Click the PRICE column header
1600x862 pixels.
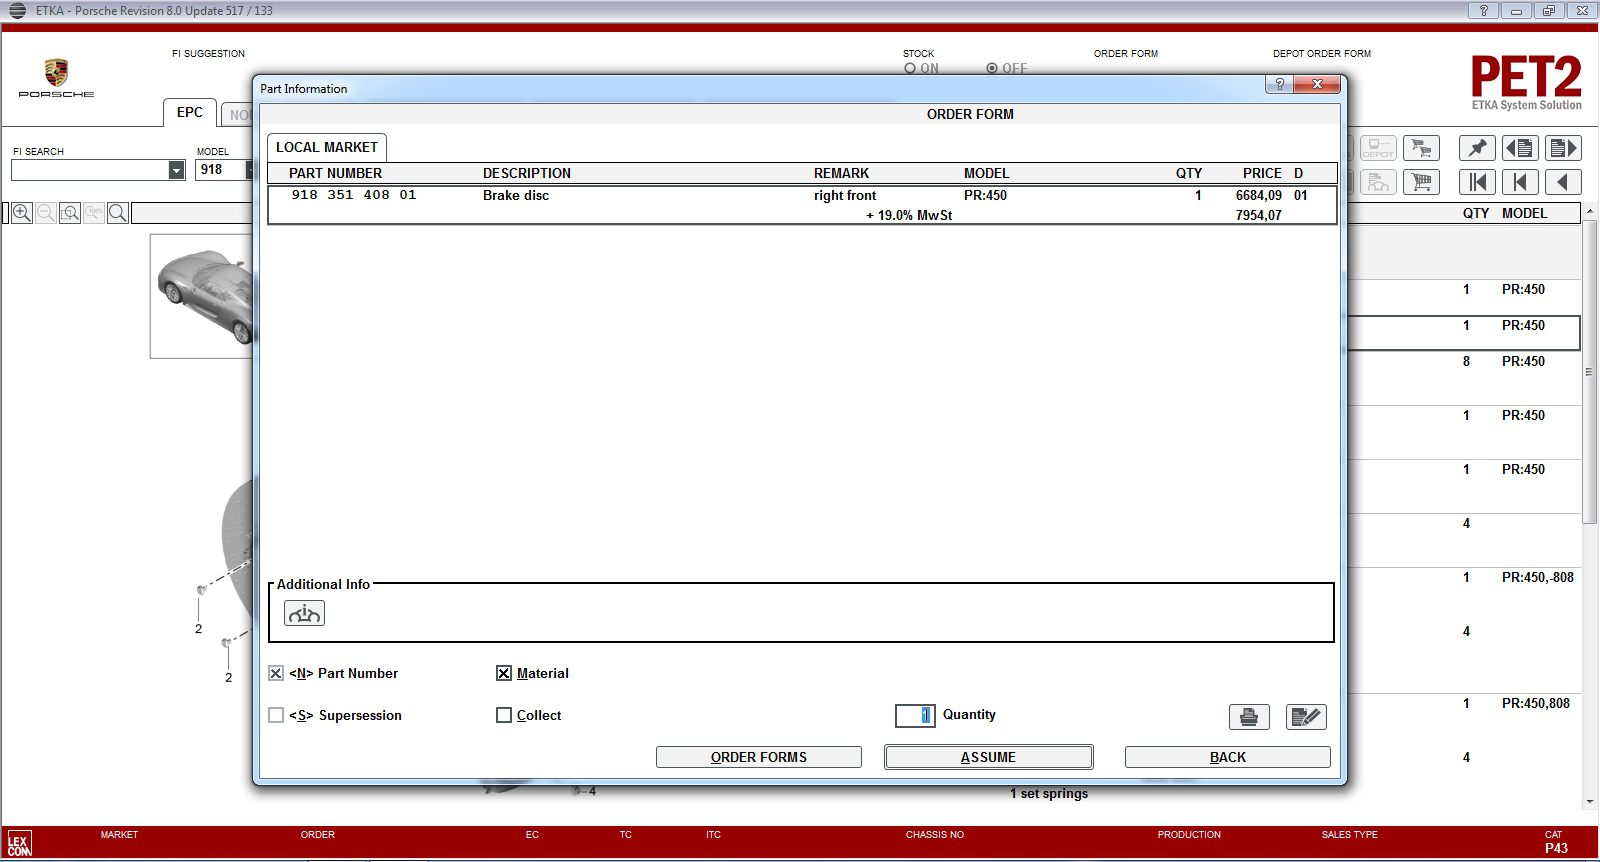click(x=1262, y=173)
